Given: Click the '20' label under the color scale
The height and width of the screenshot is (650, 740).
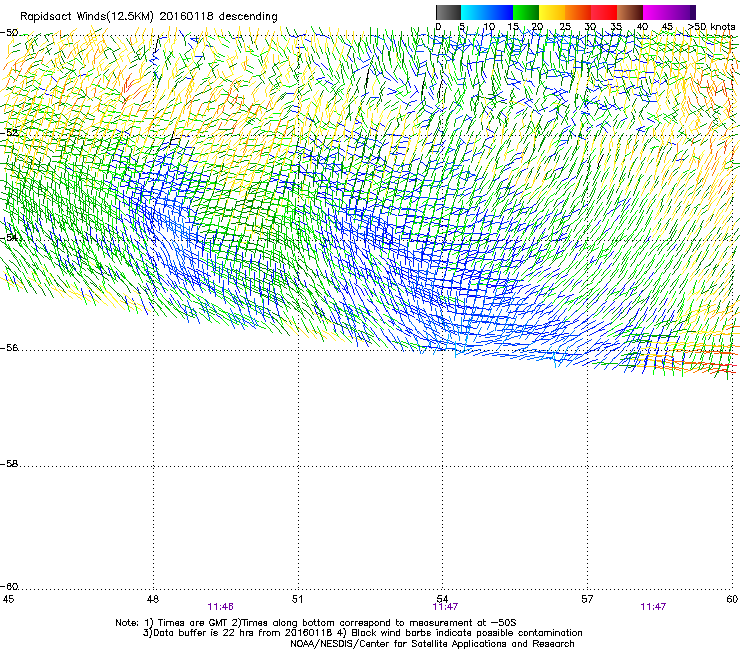Looking at the screenshot, I should 538,26.
